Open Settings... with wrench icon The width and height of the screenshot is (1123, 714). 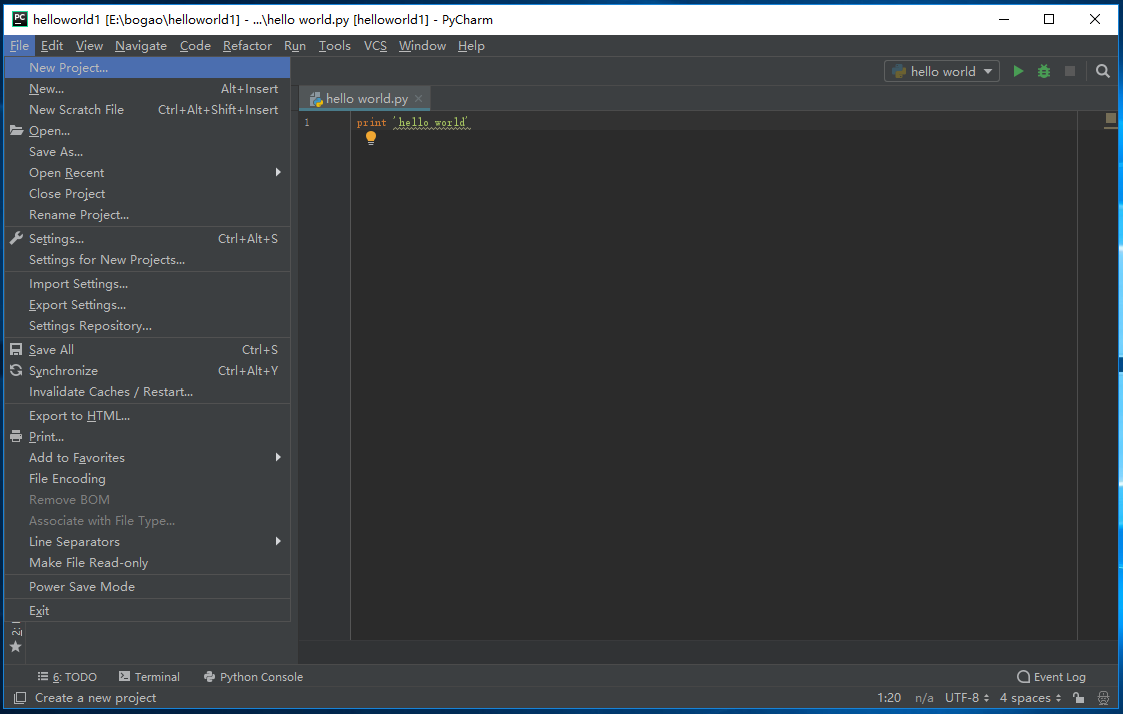[x=148, y=238]
